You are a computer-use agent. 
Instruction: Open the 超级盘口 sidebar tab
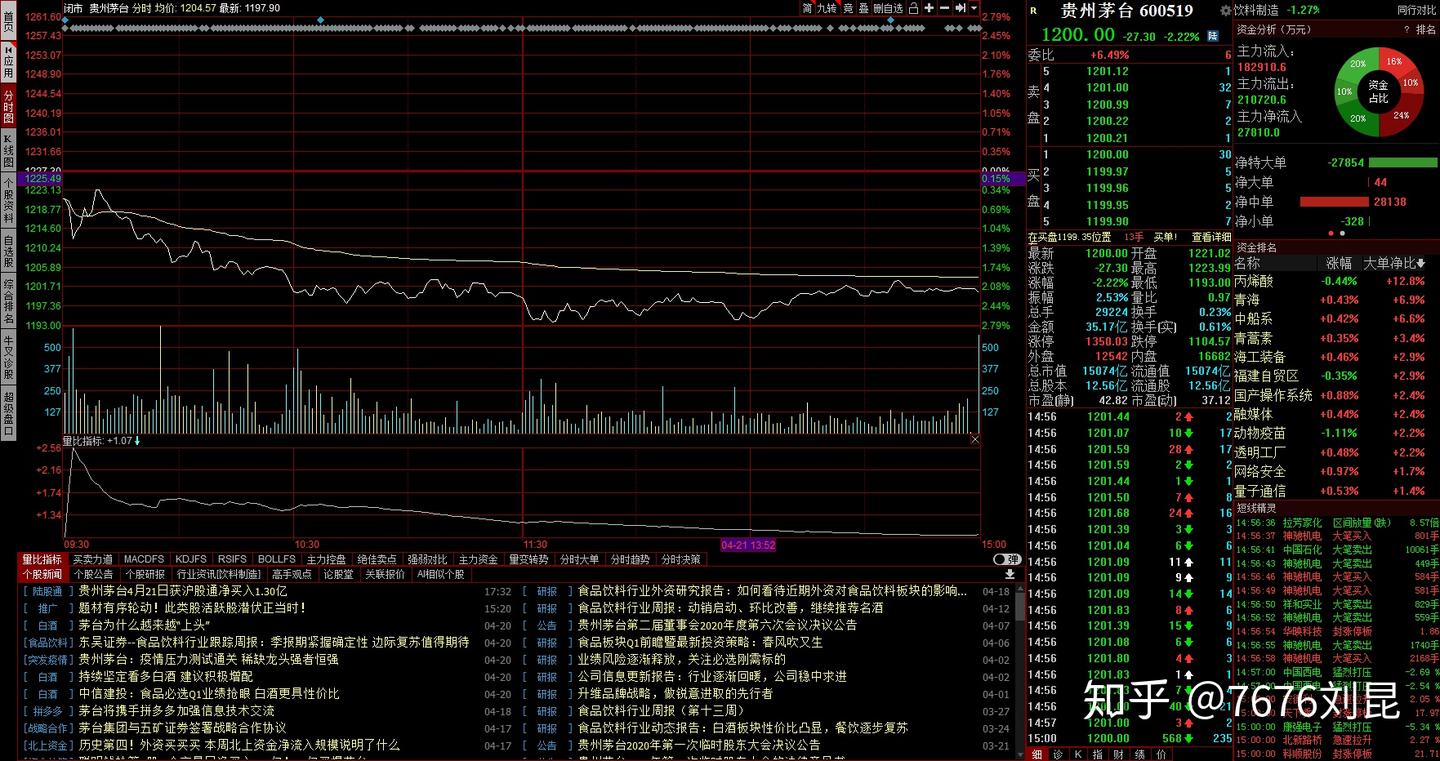coord(8,412)
